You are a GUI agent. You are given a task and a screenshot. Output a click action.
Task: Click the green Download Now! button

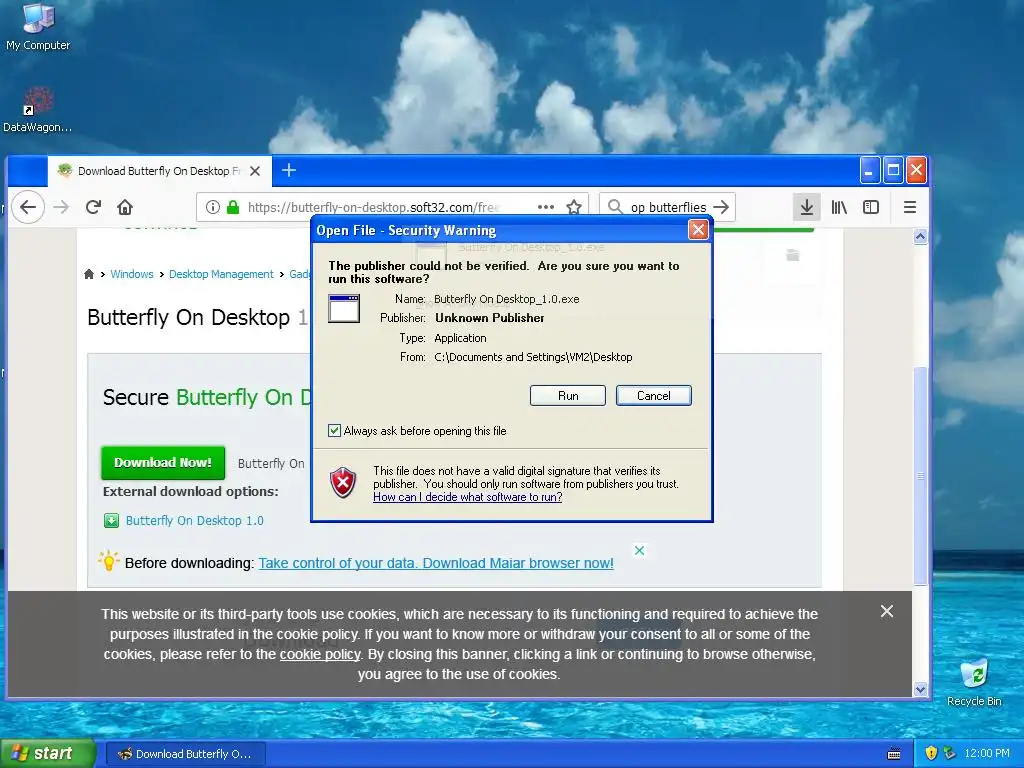coord(163,462)
